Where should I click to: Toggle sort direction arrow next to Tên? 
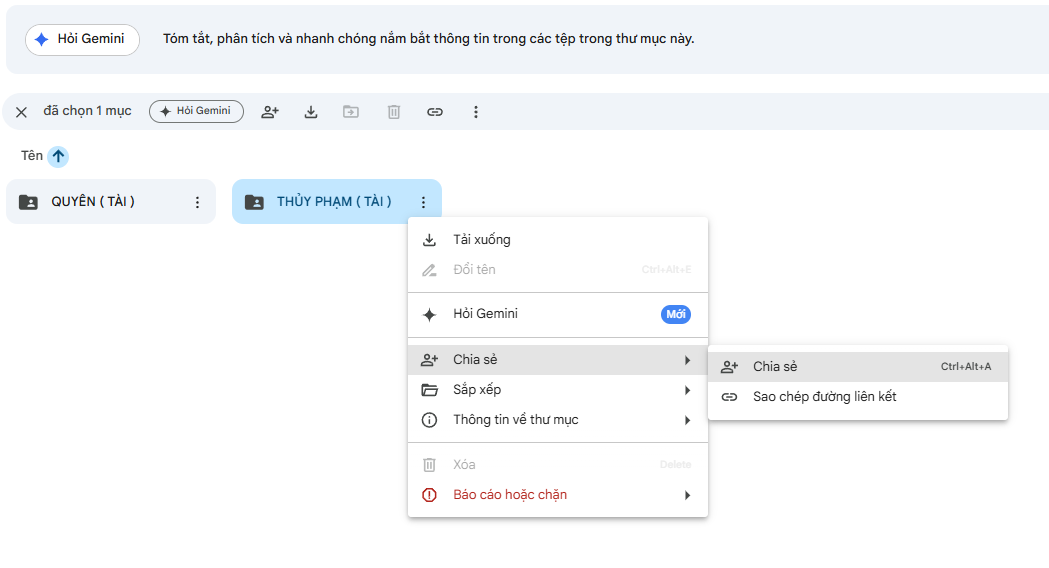(x=58, y=156)
